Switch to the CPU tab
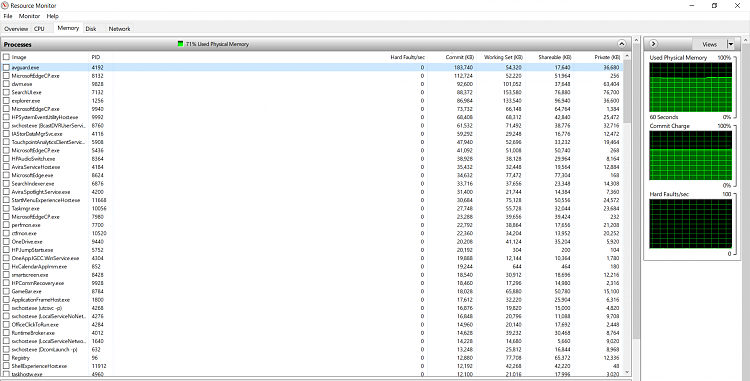This screenshot has width=750, height=381. coord(39,29)
